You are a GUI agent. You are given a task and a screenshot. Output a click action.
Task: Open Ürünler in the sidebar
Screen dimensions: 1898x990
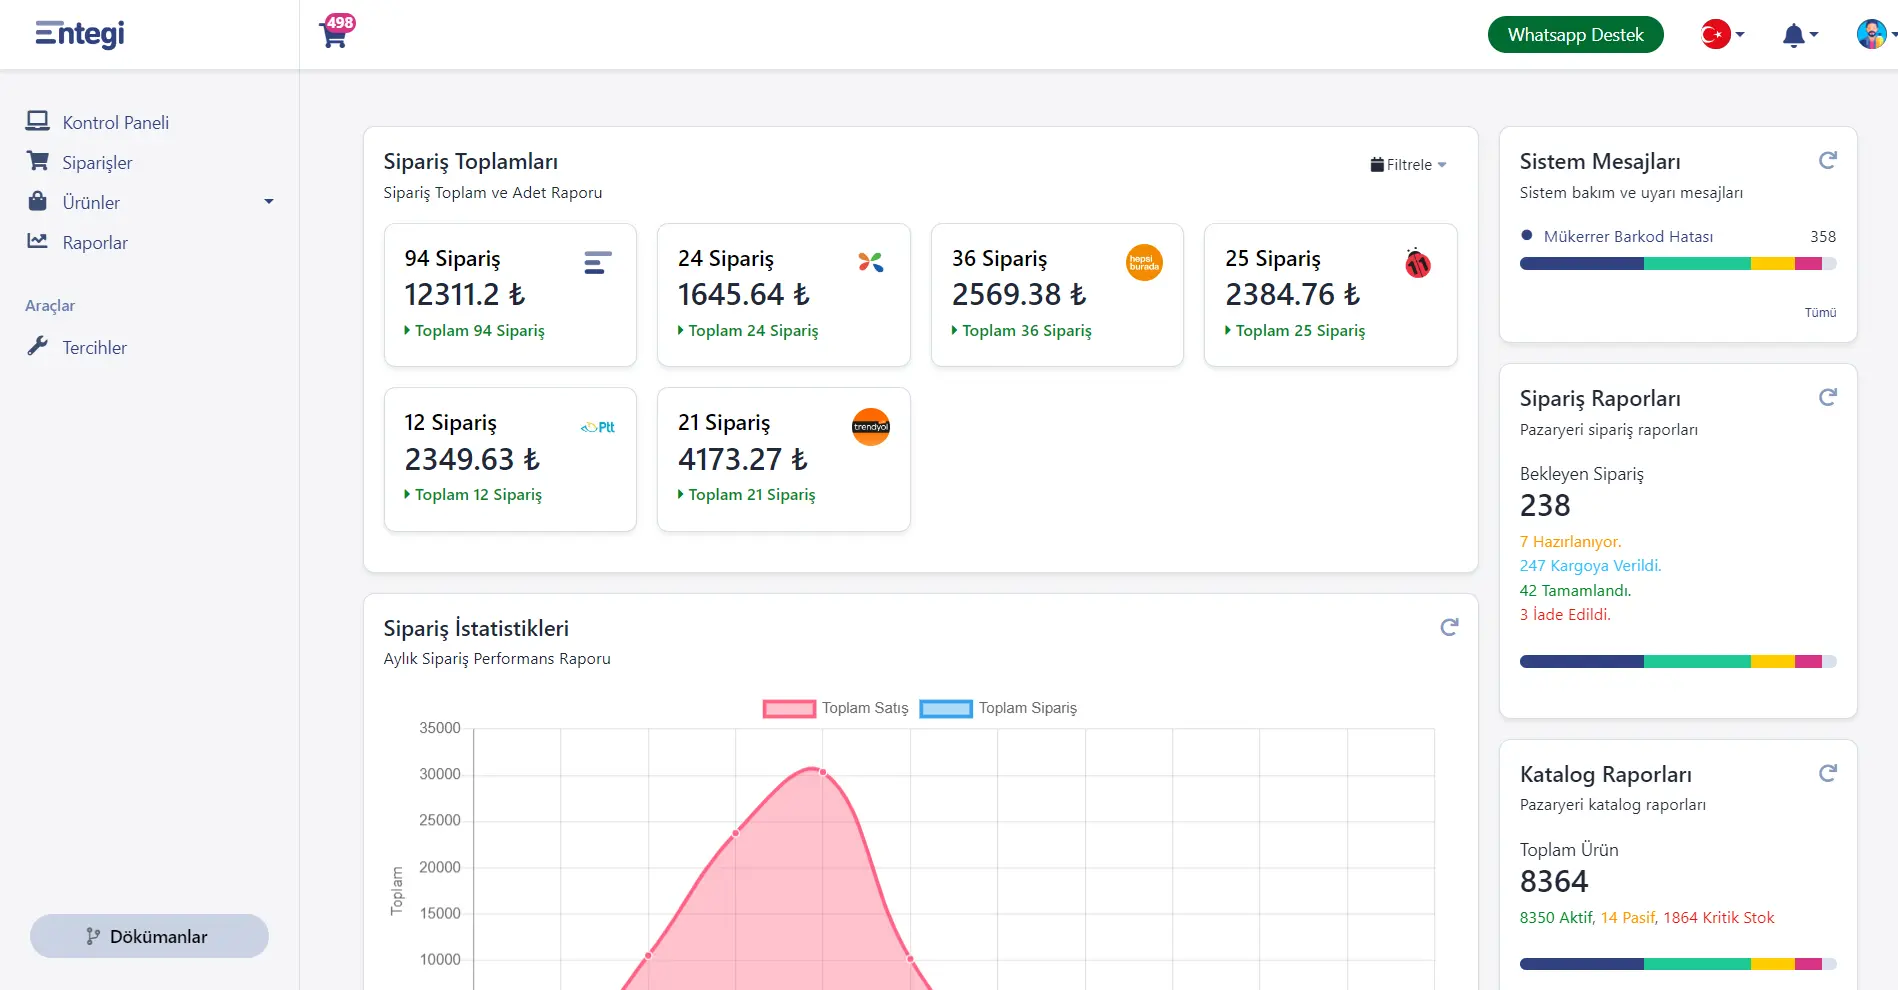click(91, 202)
